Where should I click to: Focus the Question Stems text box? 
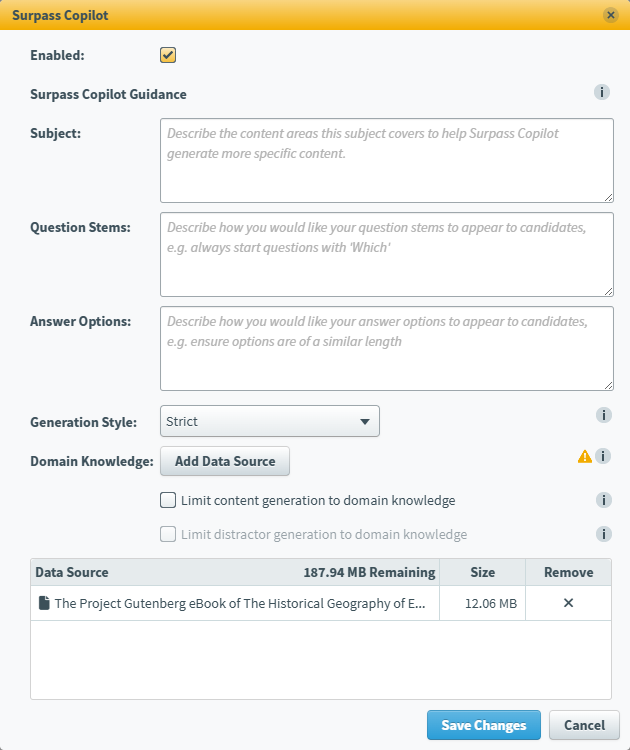pos(386,254)
